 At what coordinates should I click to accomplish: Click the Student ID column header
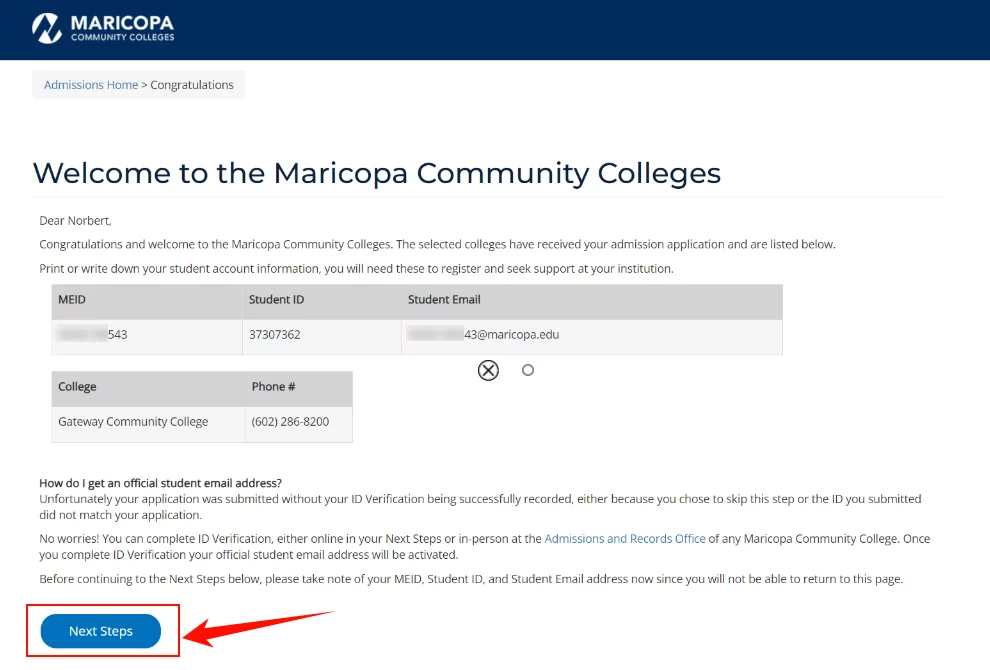[x=277, y=299]
